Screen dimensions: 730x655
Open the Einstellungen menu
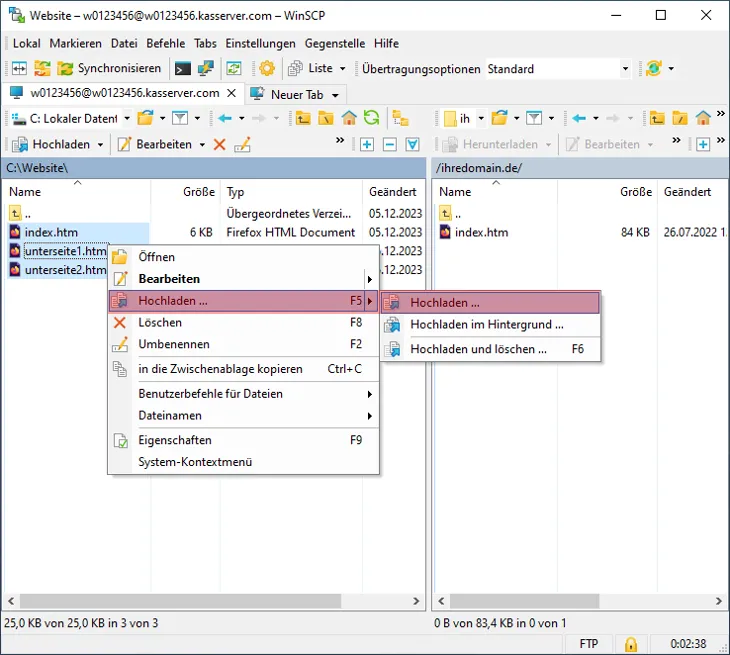pos(260,43)
